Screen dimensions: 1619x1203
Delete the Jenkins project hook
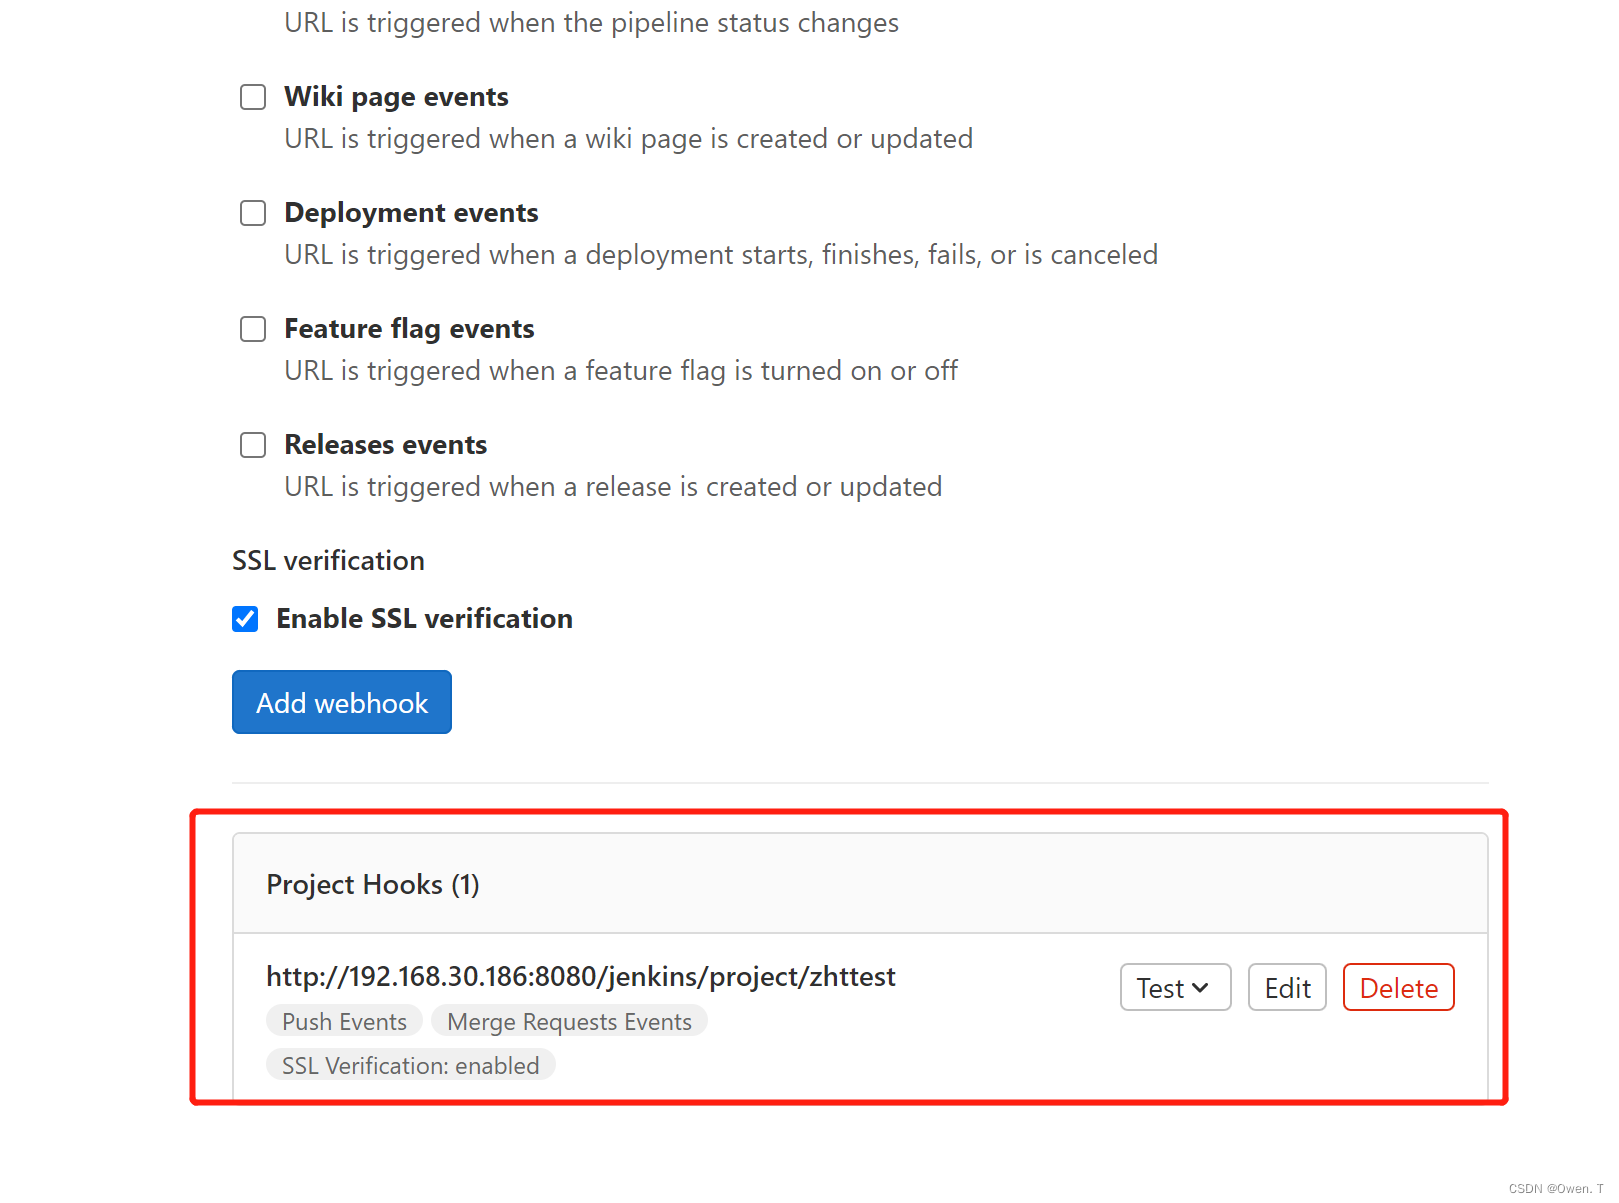point(1398,988)
